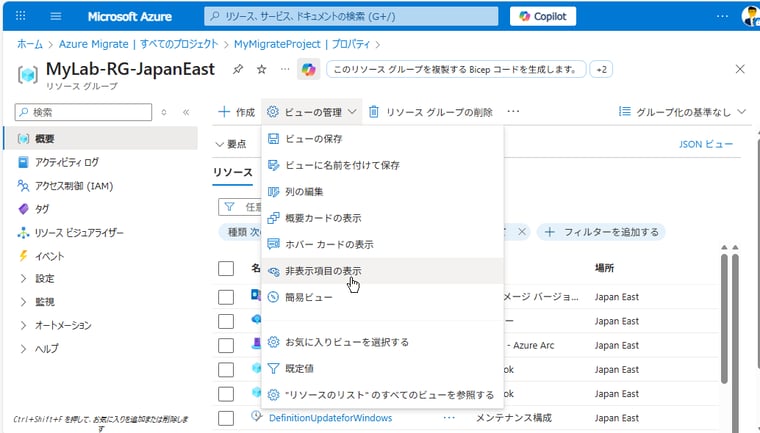Choose 簡易ビュー menu item
This screenshot has width=760, height=433.
coord(382,297)
